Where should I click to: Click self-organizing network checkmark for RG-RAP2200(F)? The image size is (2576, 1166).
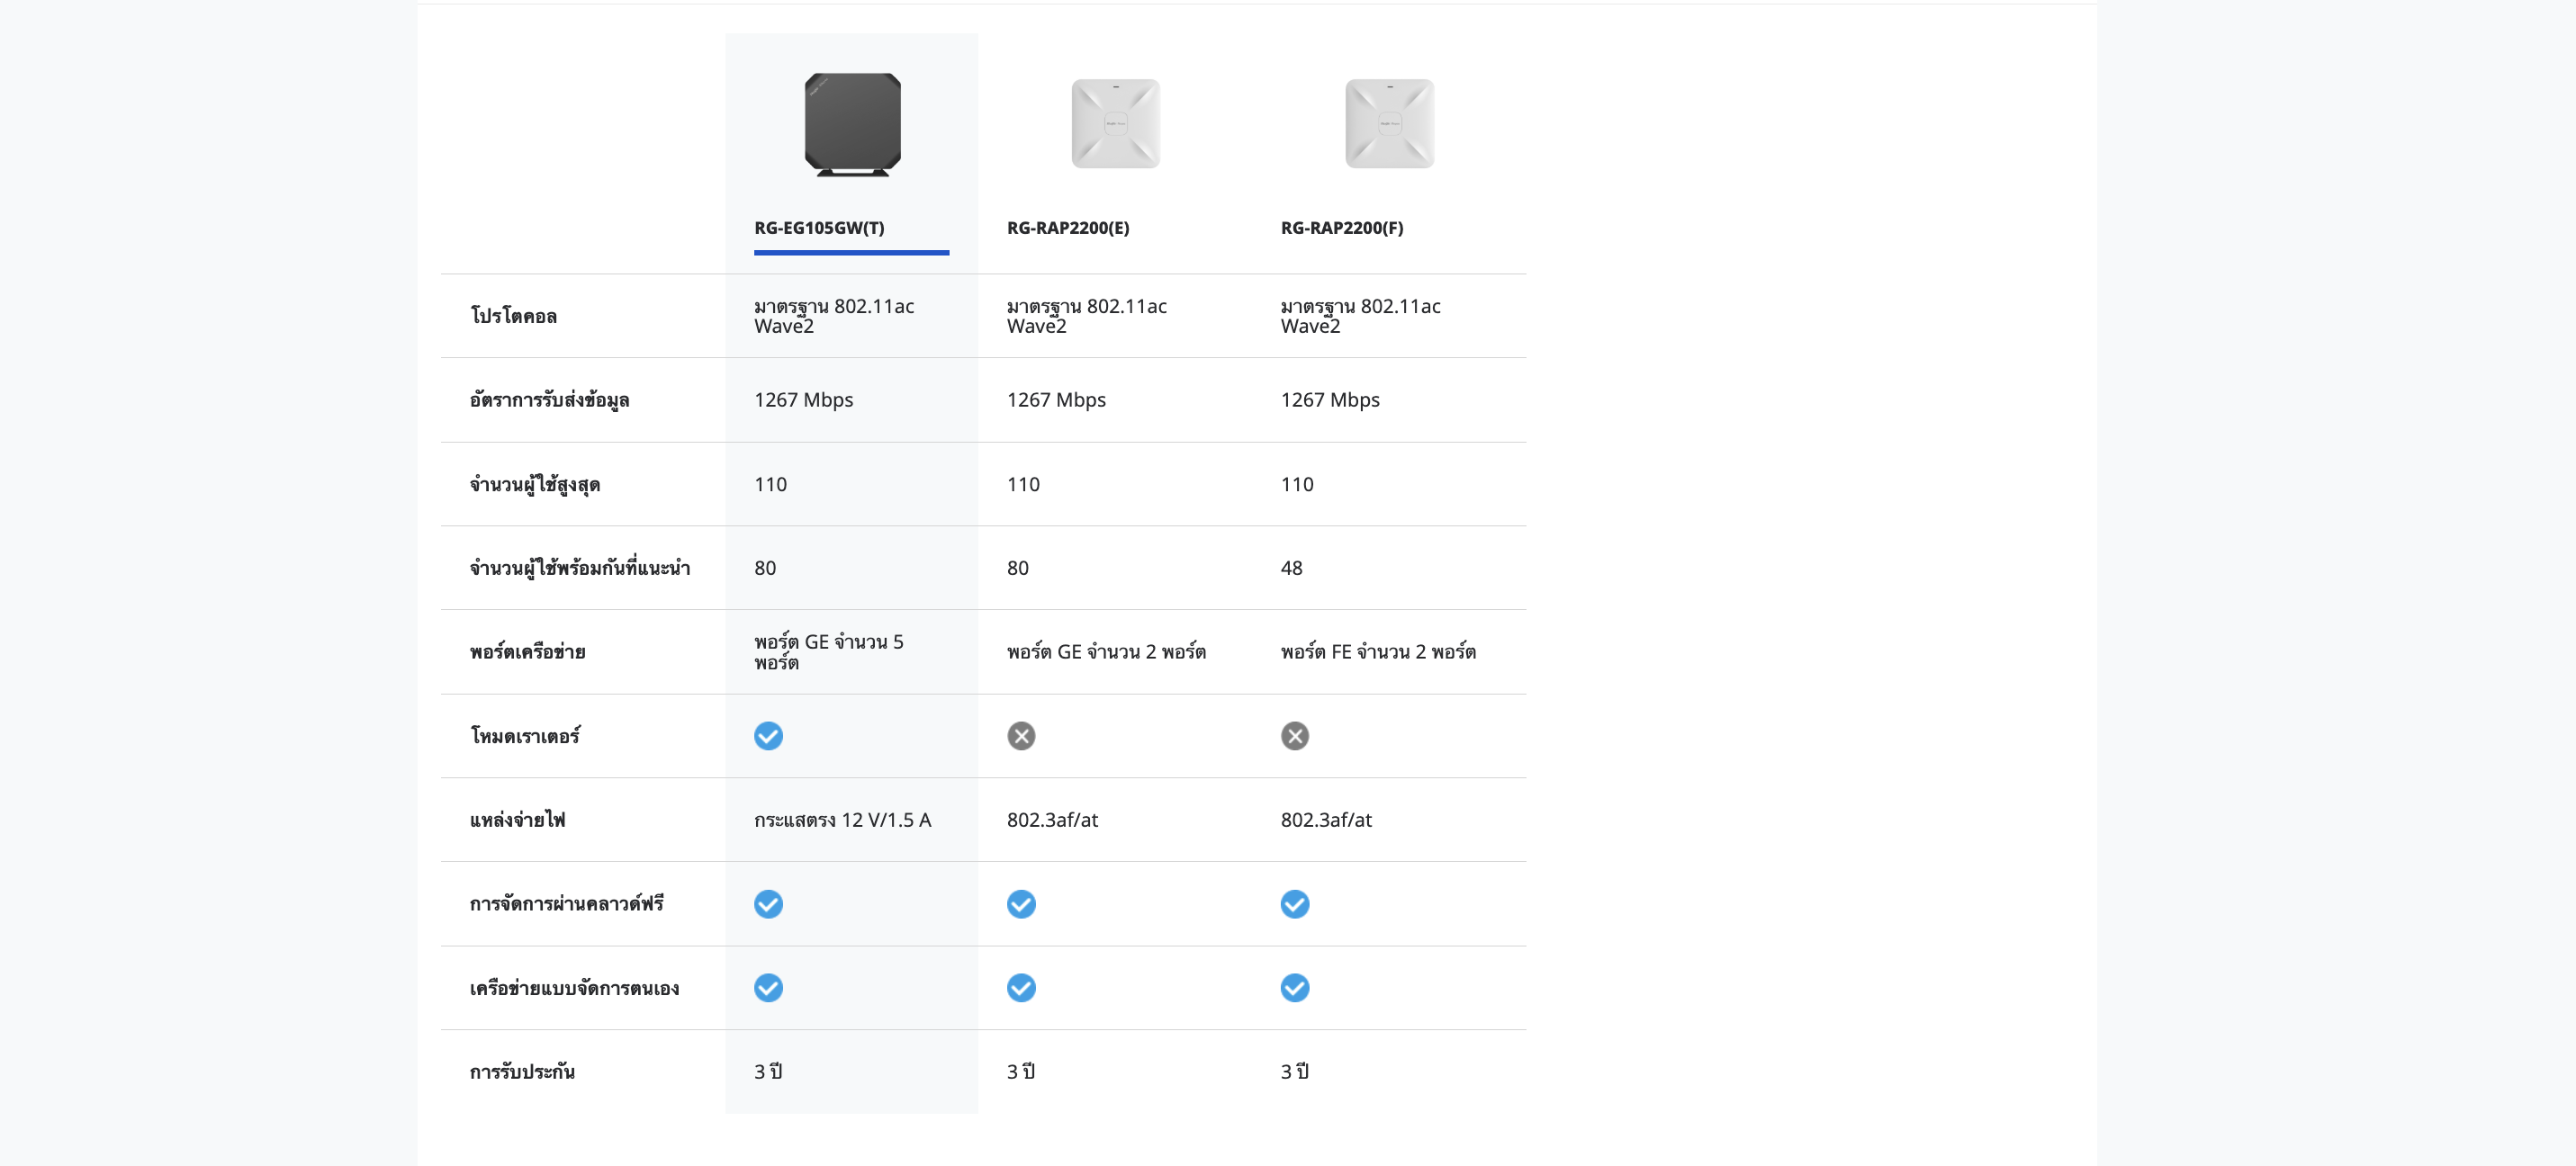coord(1294,988)
